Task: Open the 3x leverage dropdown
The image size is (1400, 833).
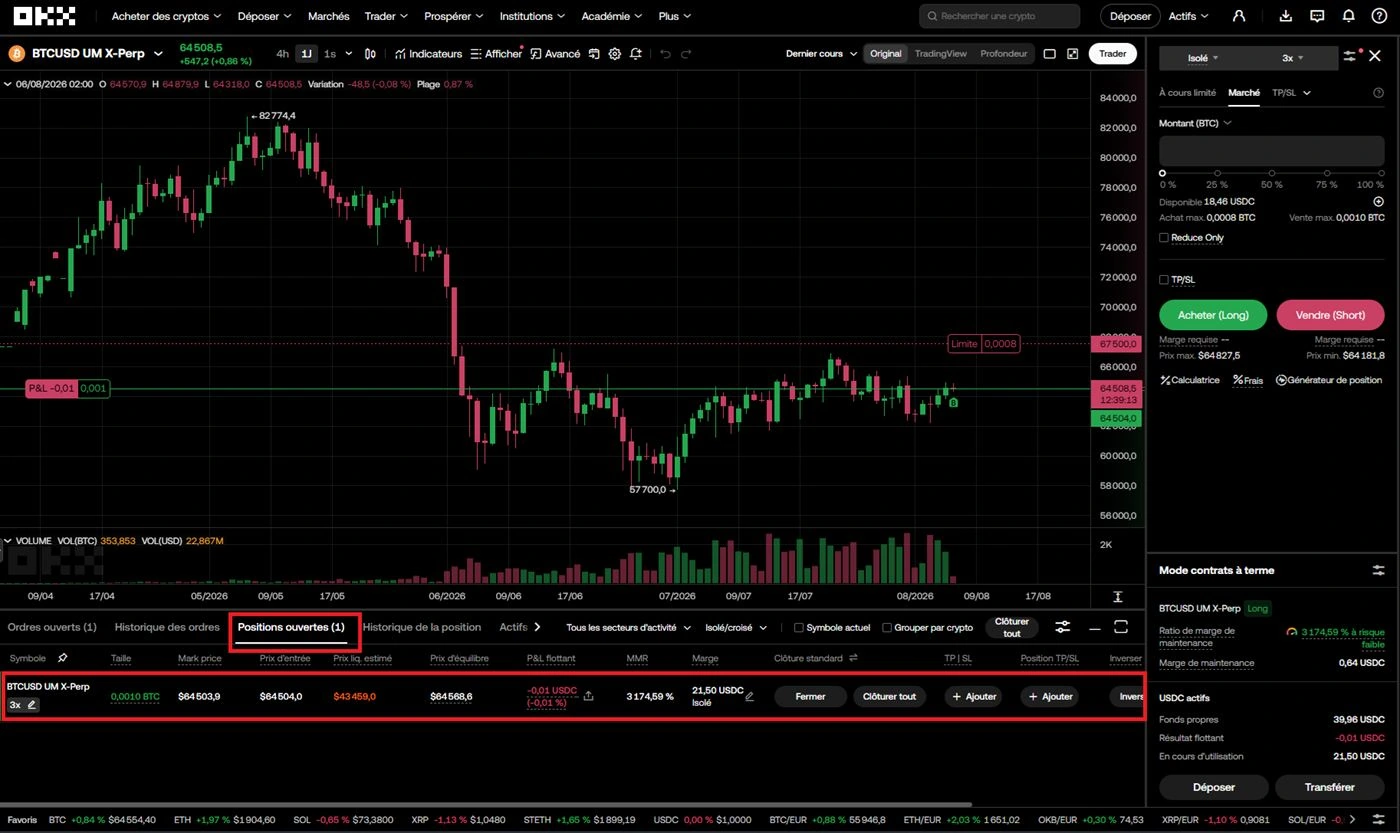Action: tap(1293, 58)
